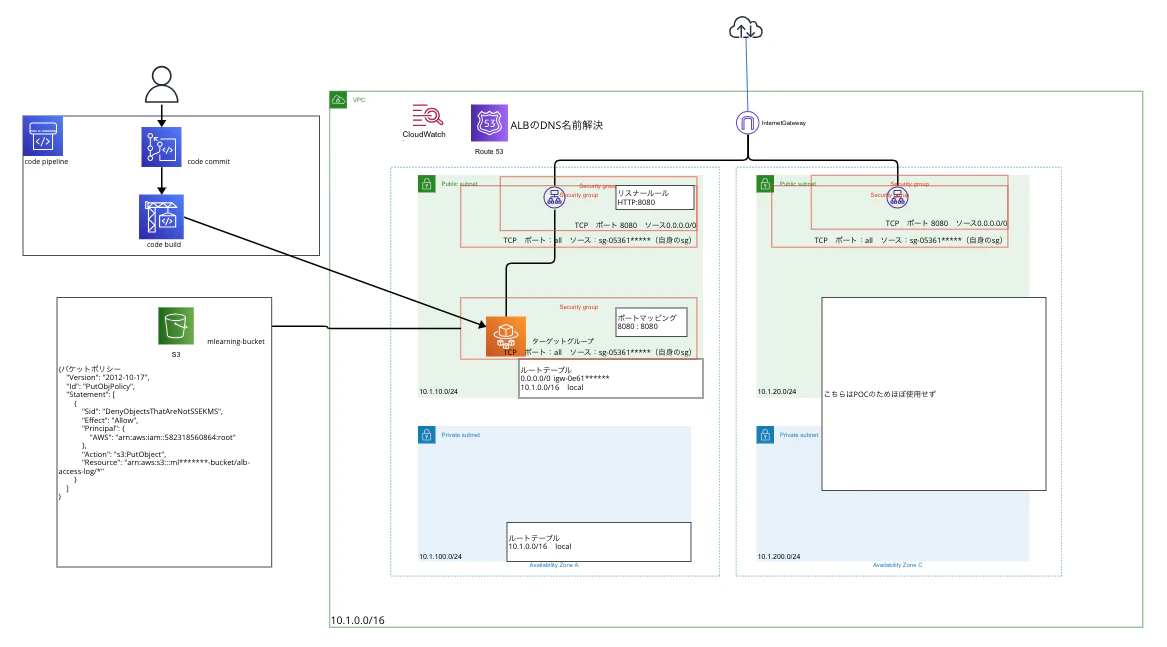The width and height of the screenshot is (1167, 647).
Task: Click the 'Route 53' label
Action: [489, 151]
